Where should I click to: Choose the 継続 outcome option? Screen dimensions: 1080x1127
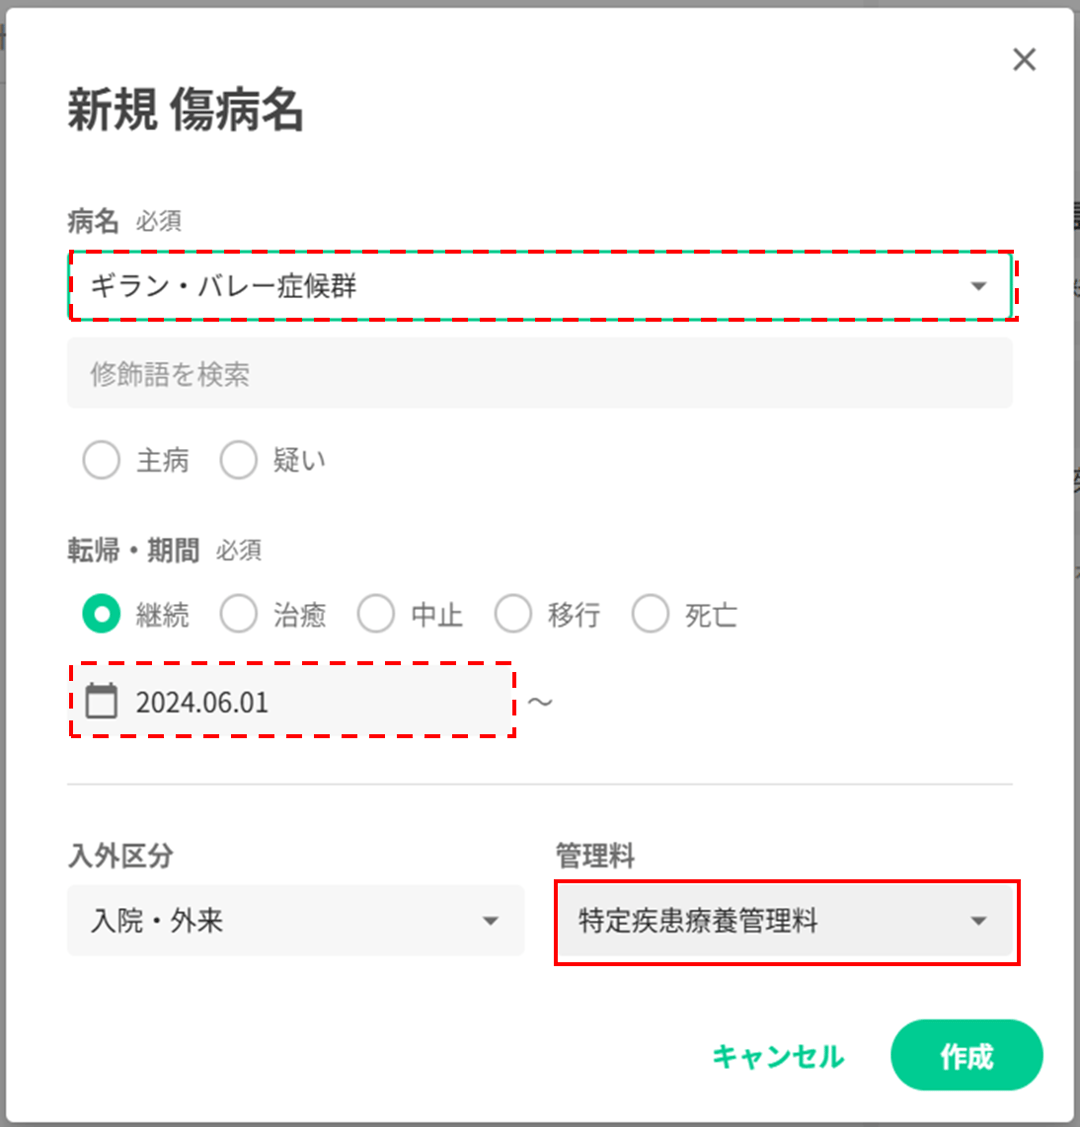(x=101, y=615)
